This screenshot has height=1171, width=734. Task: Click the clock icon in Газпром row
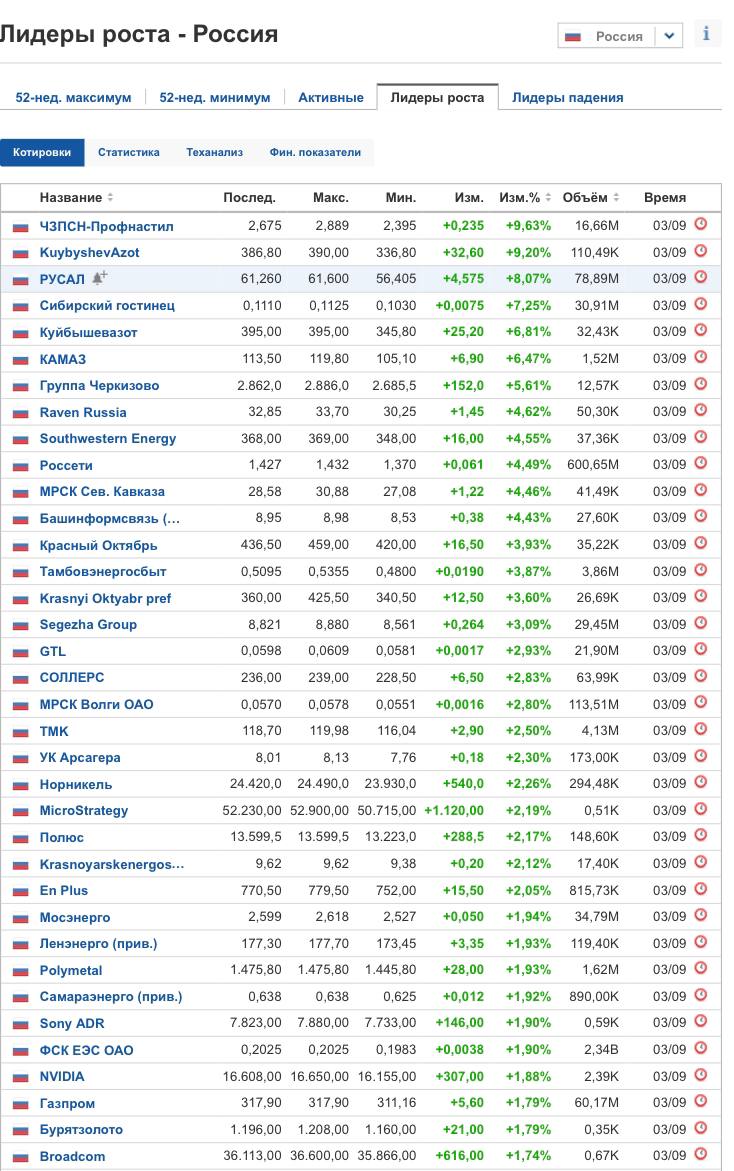coord(700,1101)
